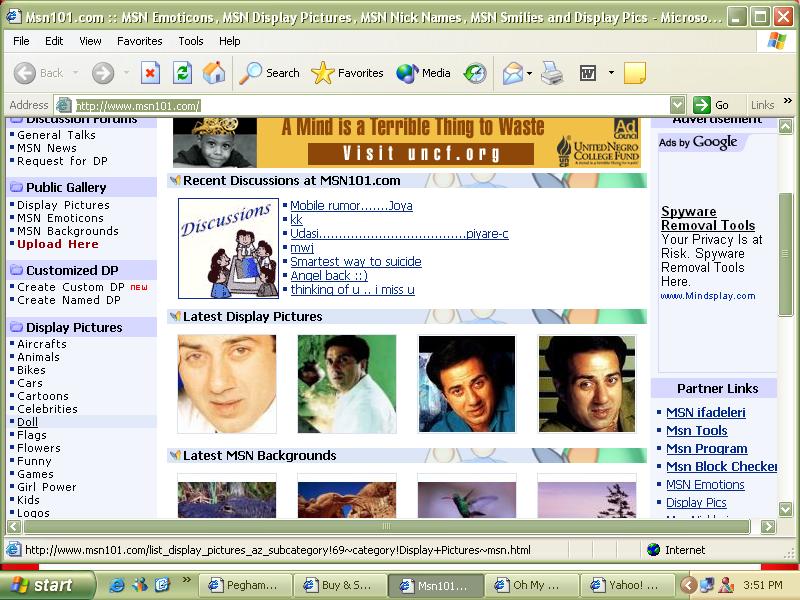This screenshot has height=600, width=800.
Task: Open the MSN Emoticons gallery link
Action: (60, 218)
